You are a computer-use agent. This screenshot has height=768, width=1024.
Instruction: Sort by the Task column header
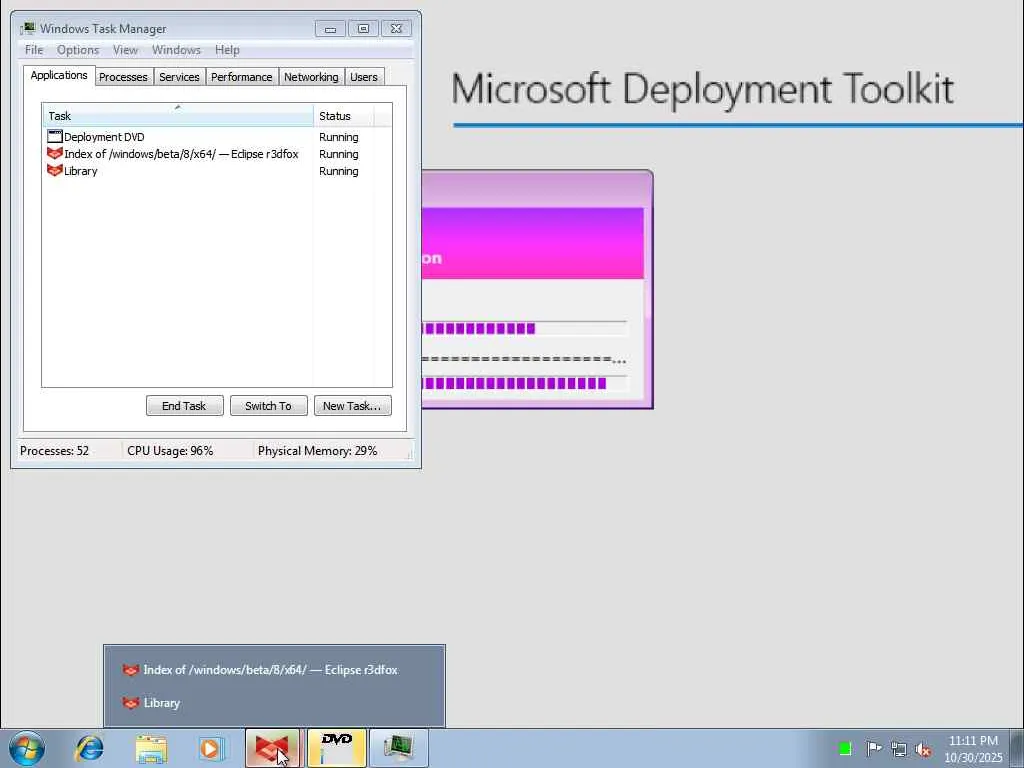[178, 116]
